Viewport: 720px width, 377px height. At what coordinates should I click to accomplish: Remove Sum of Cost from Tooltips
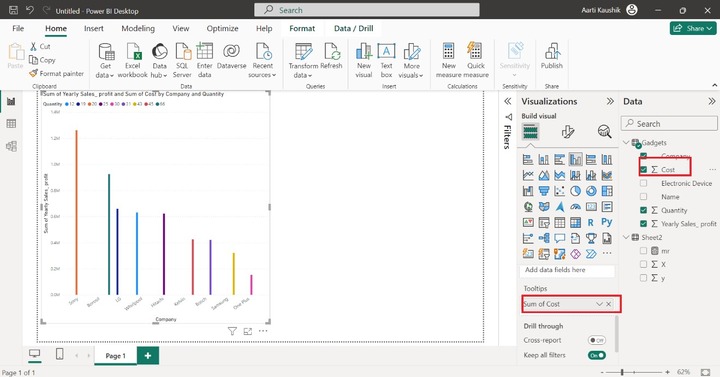coord(608,304)
